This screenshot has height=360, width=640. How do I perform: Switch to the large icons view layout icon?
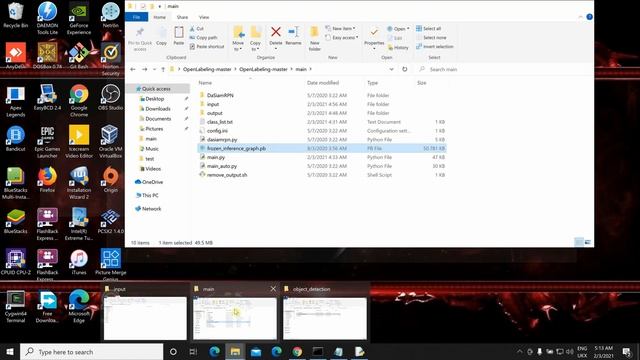pyautogui.click(x=588, y=242)
